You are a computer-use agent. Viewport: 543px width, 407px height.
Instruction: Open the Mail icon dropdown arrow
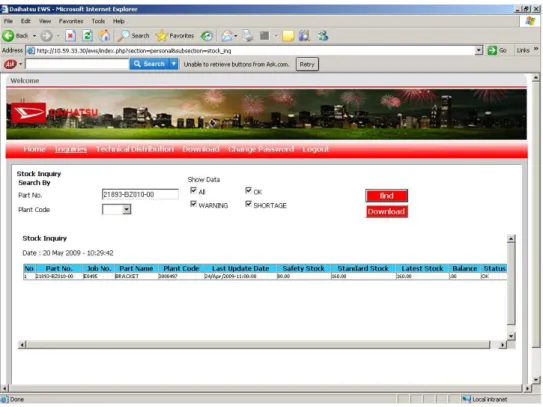235,36
